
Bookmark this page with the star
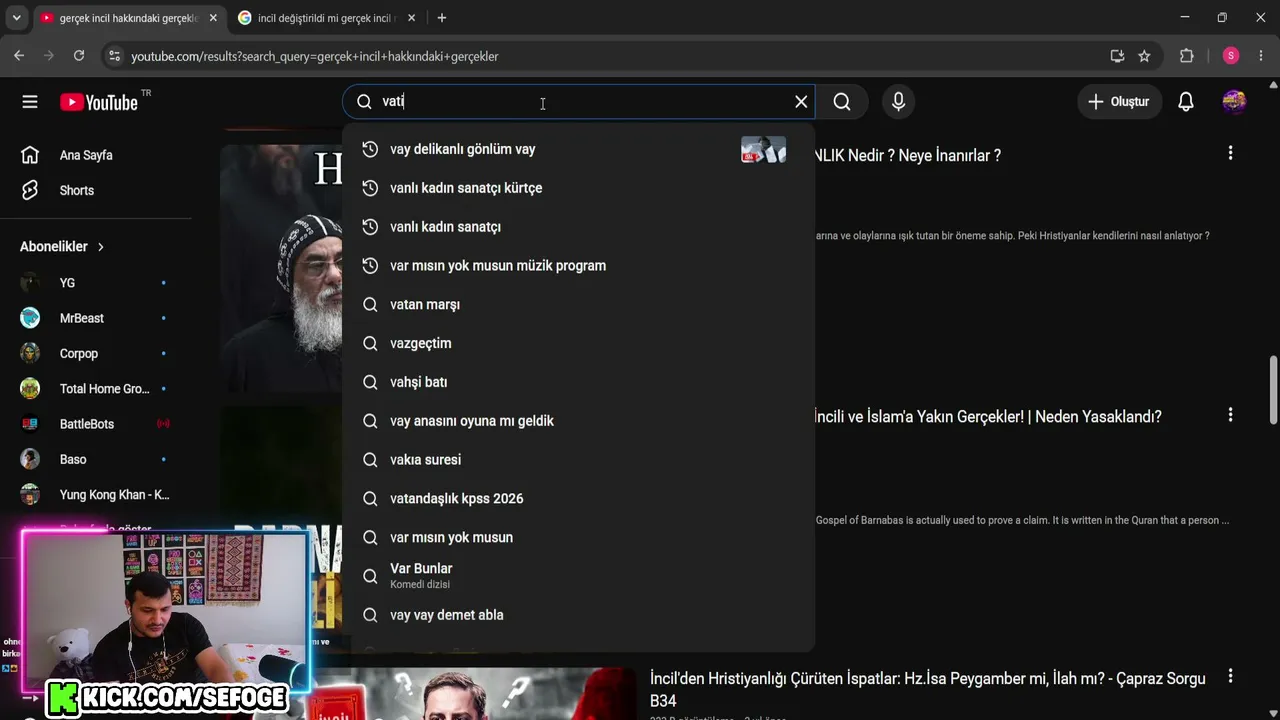click(x=1144, y=56)
